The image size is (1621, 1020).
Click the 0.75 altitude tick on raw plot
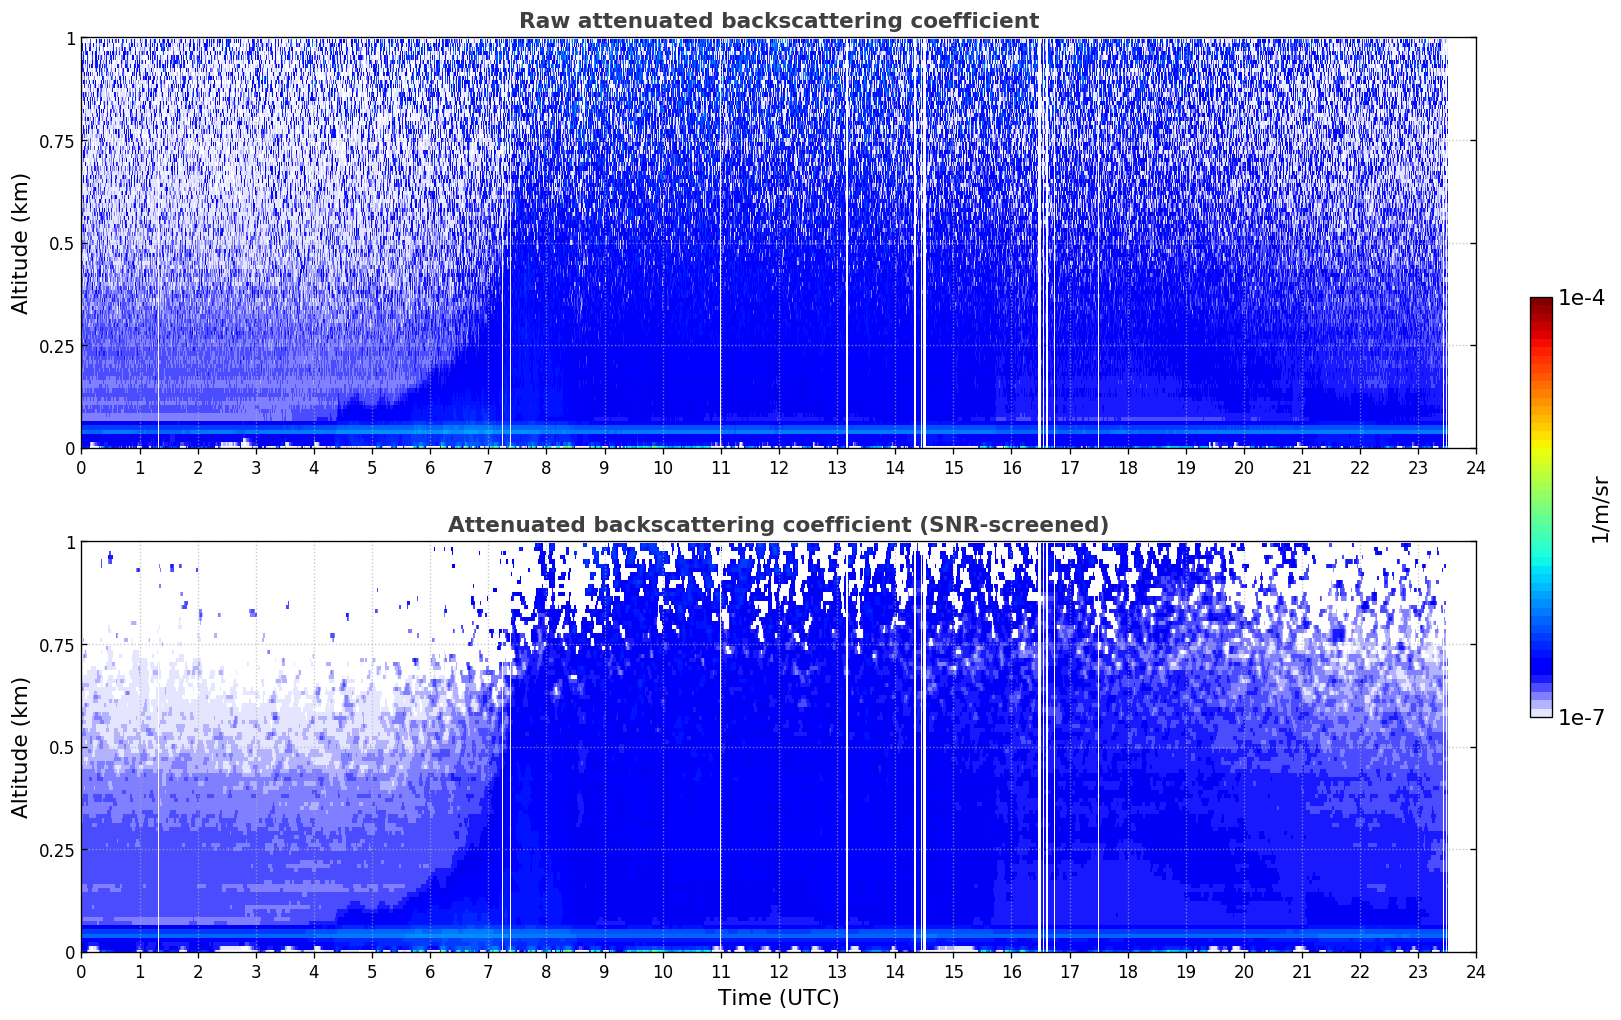click(x=57, y=141)
